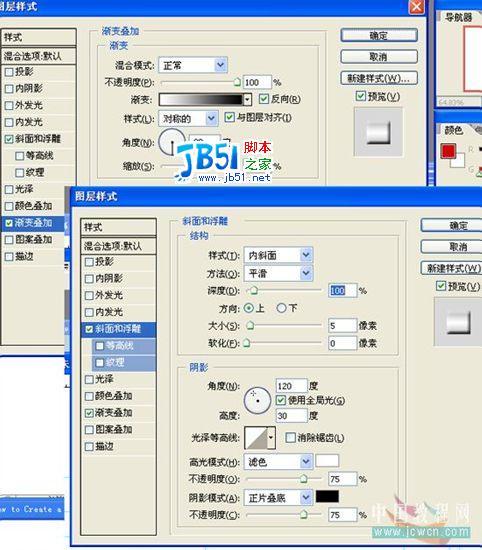482x550 pixels.
Task: Check 图案叠加 in front dialog list
Action: pyautogui.click(x=89, y=430)
